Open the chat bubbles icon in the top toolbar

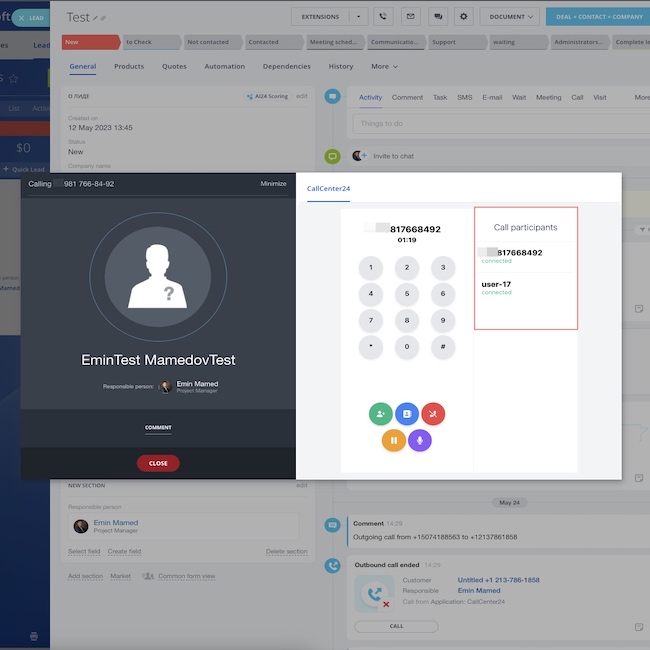click(x=437, y=16)
